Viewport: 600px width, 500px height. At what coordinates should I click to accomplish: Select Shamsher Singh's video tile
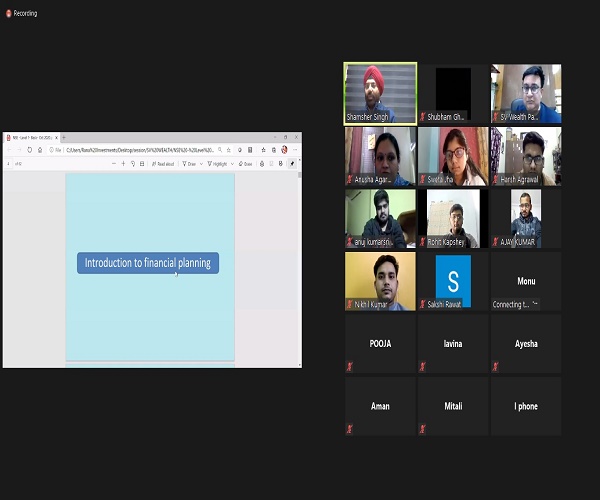click(380, 93)
